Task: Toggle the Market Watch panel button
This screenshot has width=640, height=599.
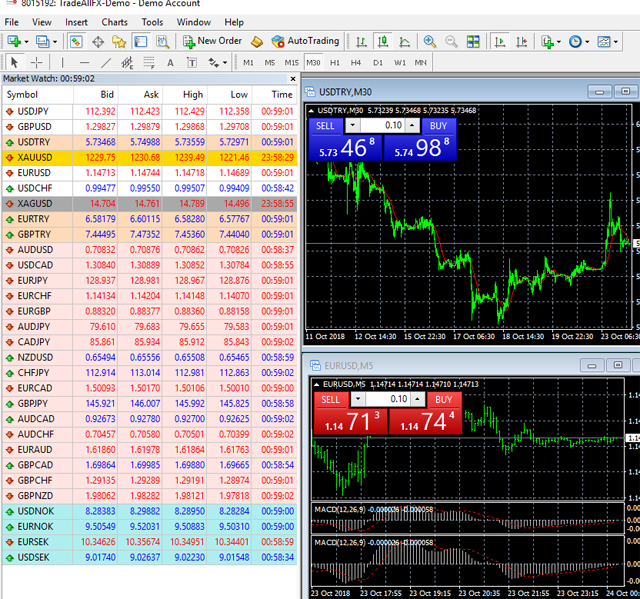Action: coord(76,42)
